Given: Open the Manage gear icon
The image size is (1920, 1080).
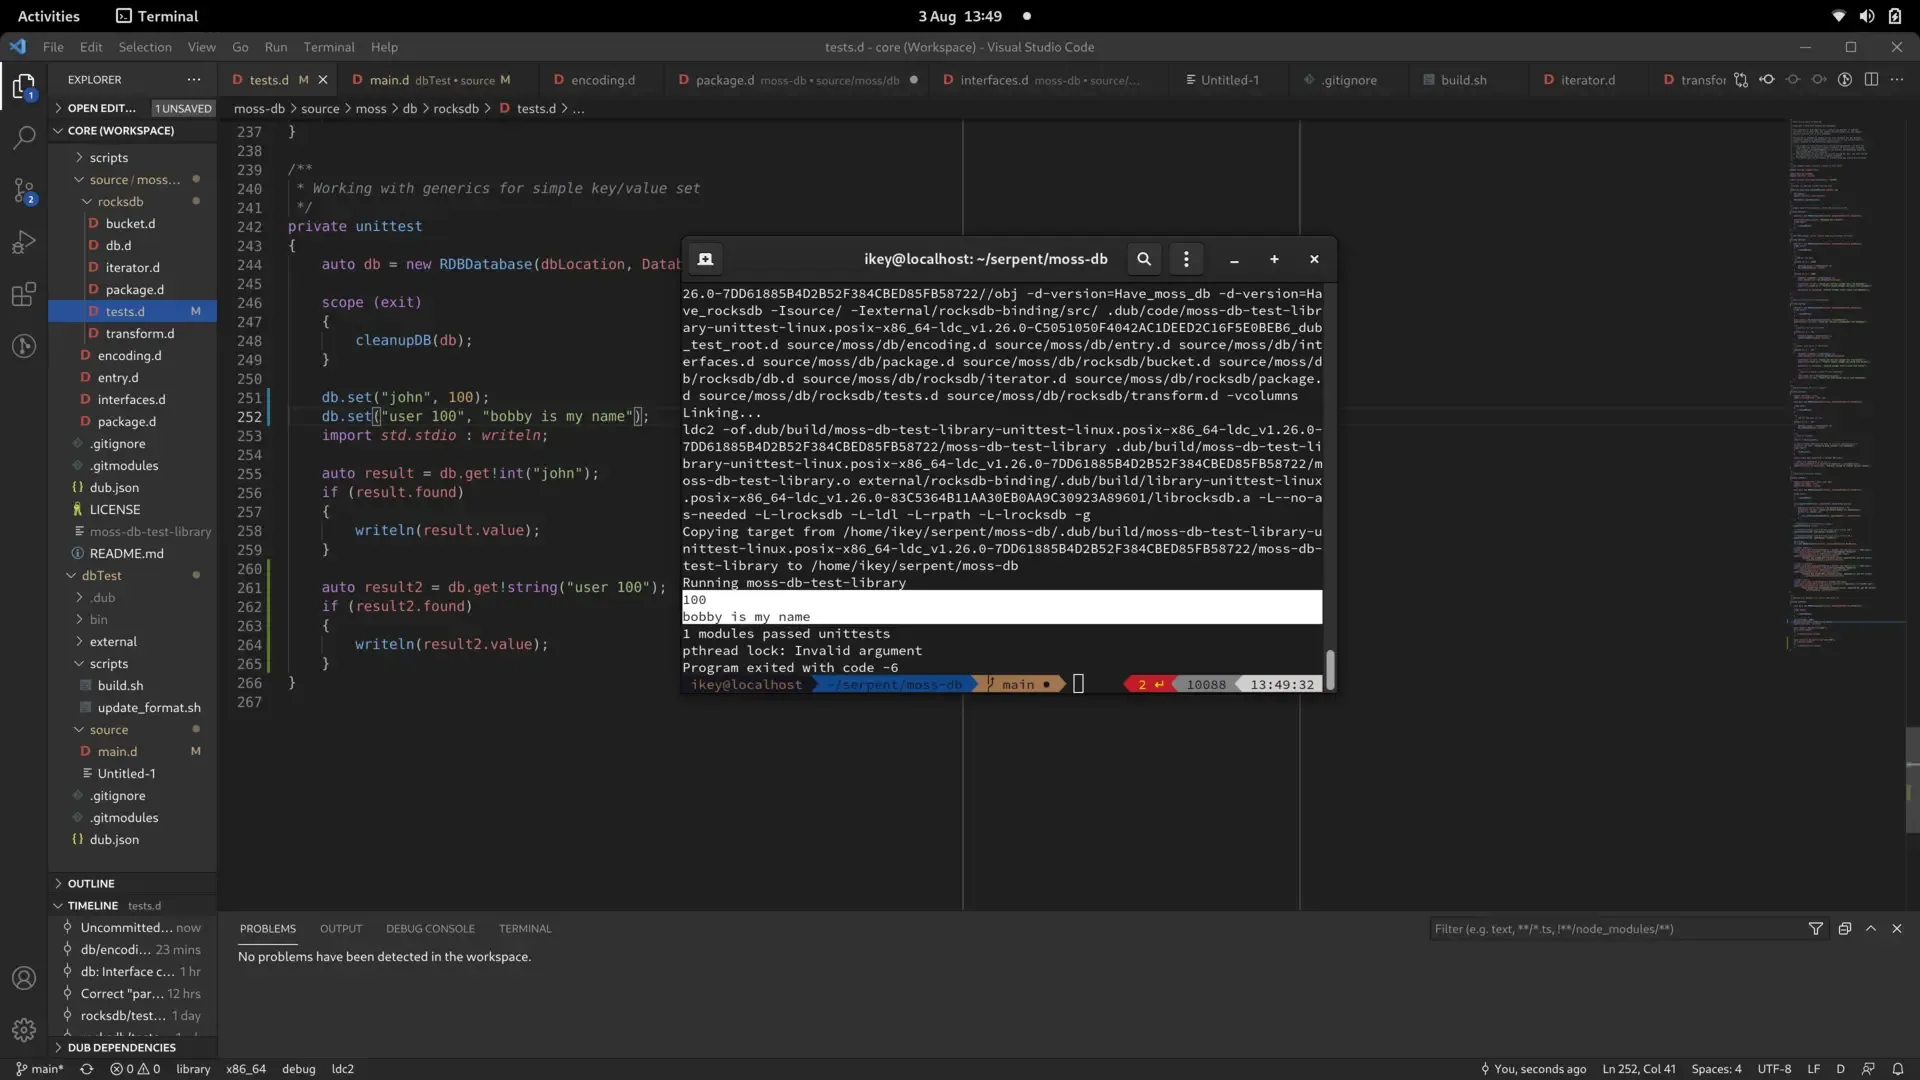Looking at the screenshot, I should click(x=24, y=1029).
